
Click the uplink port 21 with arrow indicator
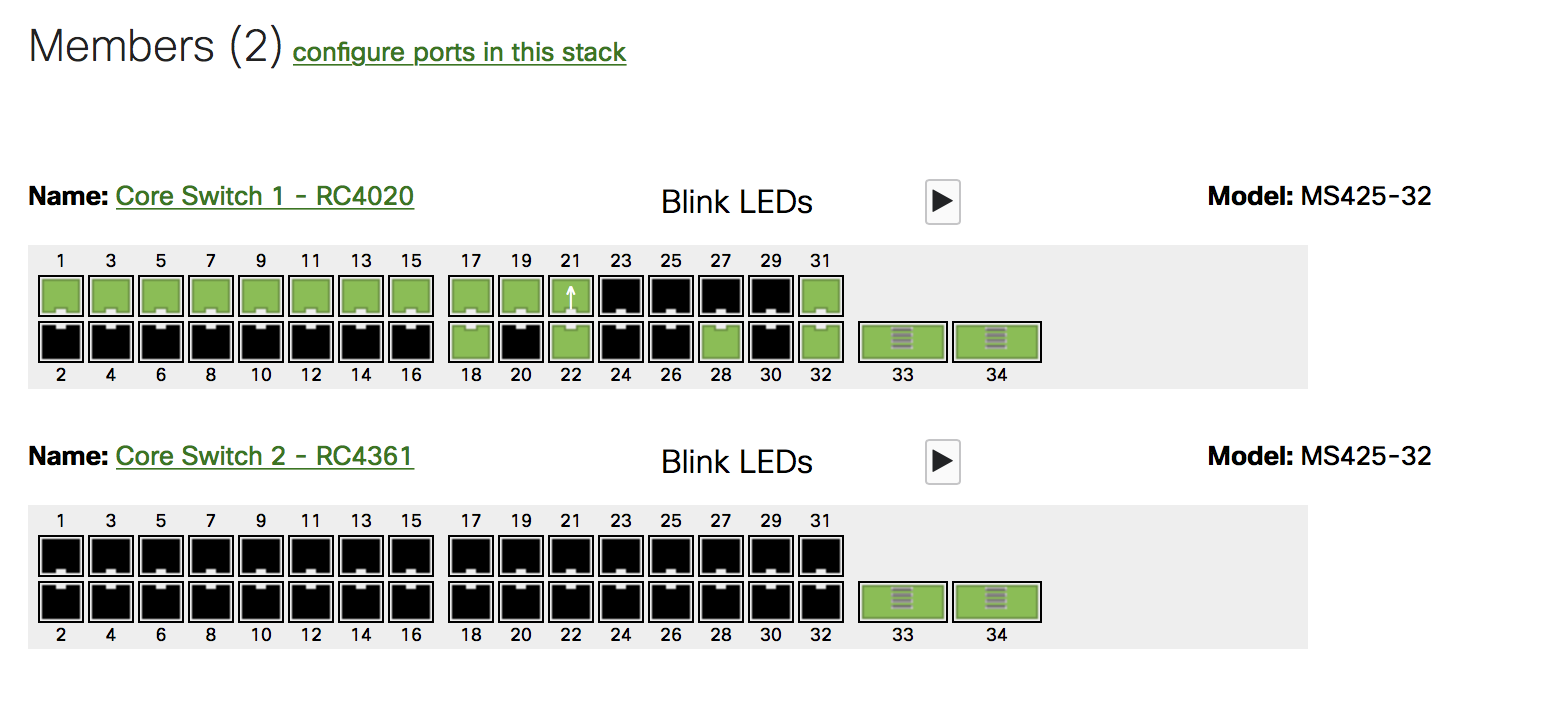(x=571, y=296)
